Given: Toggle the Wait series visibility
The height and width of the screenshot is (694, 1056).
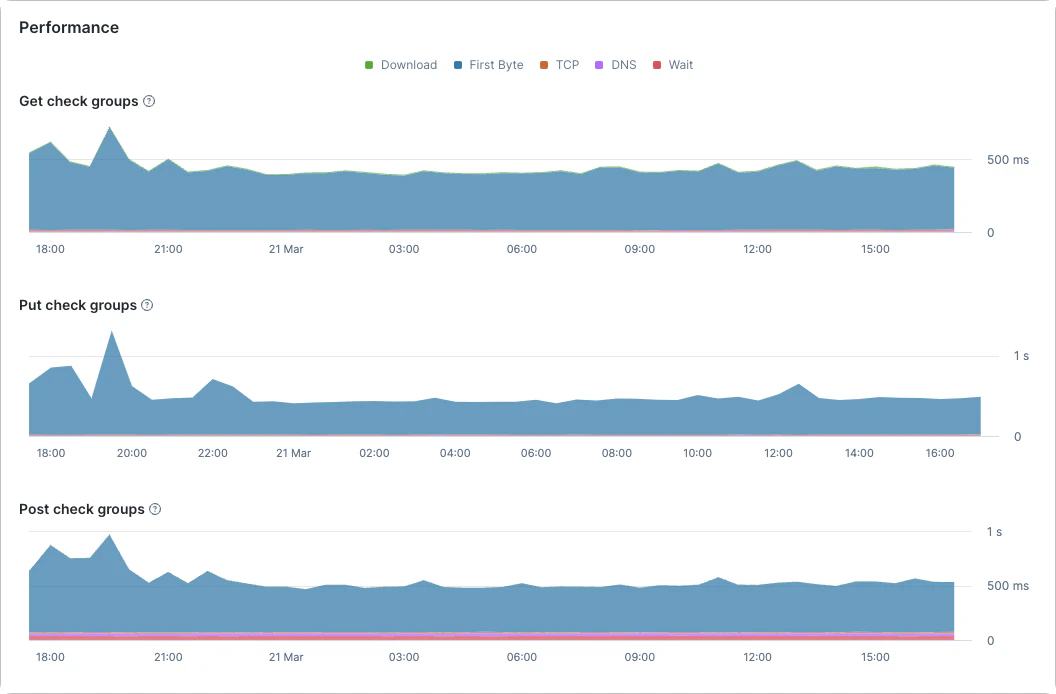Looking at the screenshot, I should click(x=672, y=64).
